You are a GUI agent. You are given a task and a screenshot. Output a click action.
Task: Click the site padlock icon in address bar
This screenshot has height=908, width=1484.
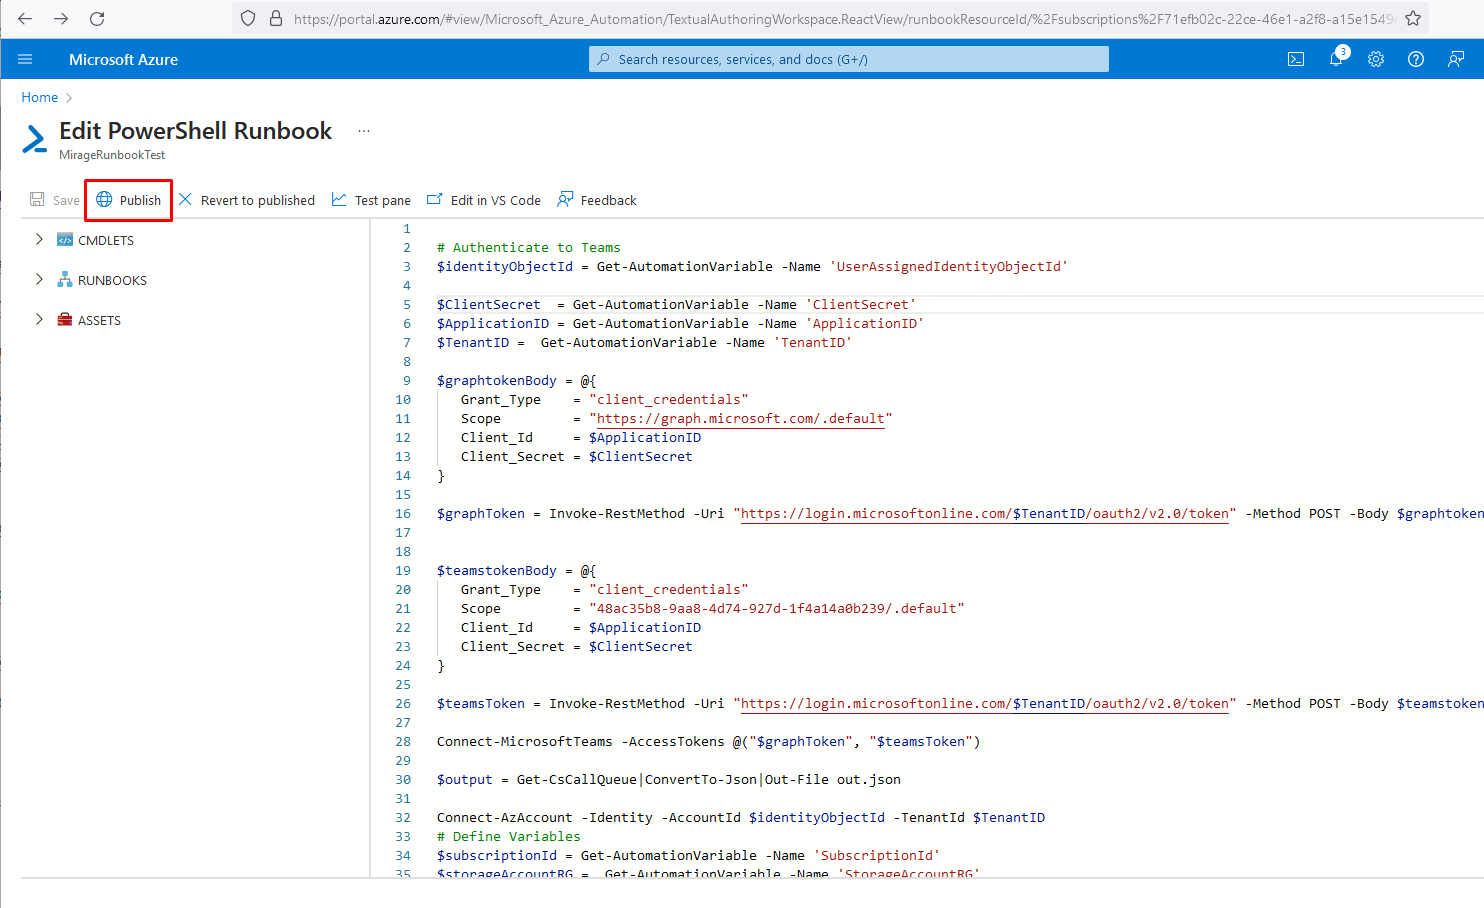(x=276, y=18)
